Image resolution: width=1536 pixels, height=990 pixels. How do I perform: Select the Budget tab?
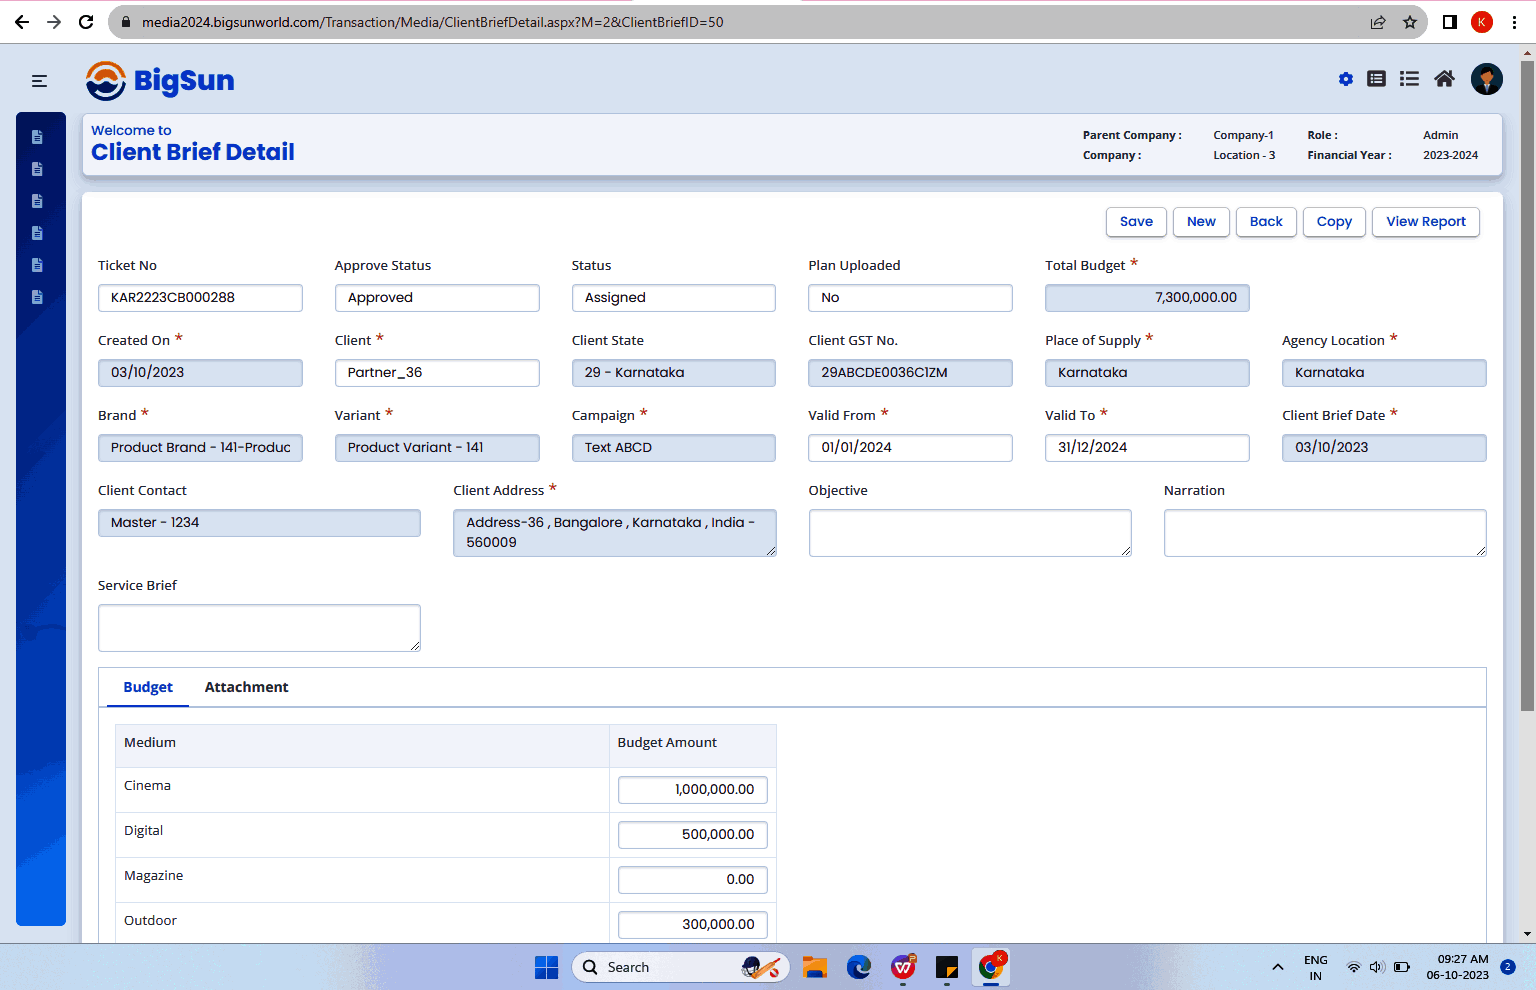coord(148,687)
